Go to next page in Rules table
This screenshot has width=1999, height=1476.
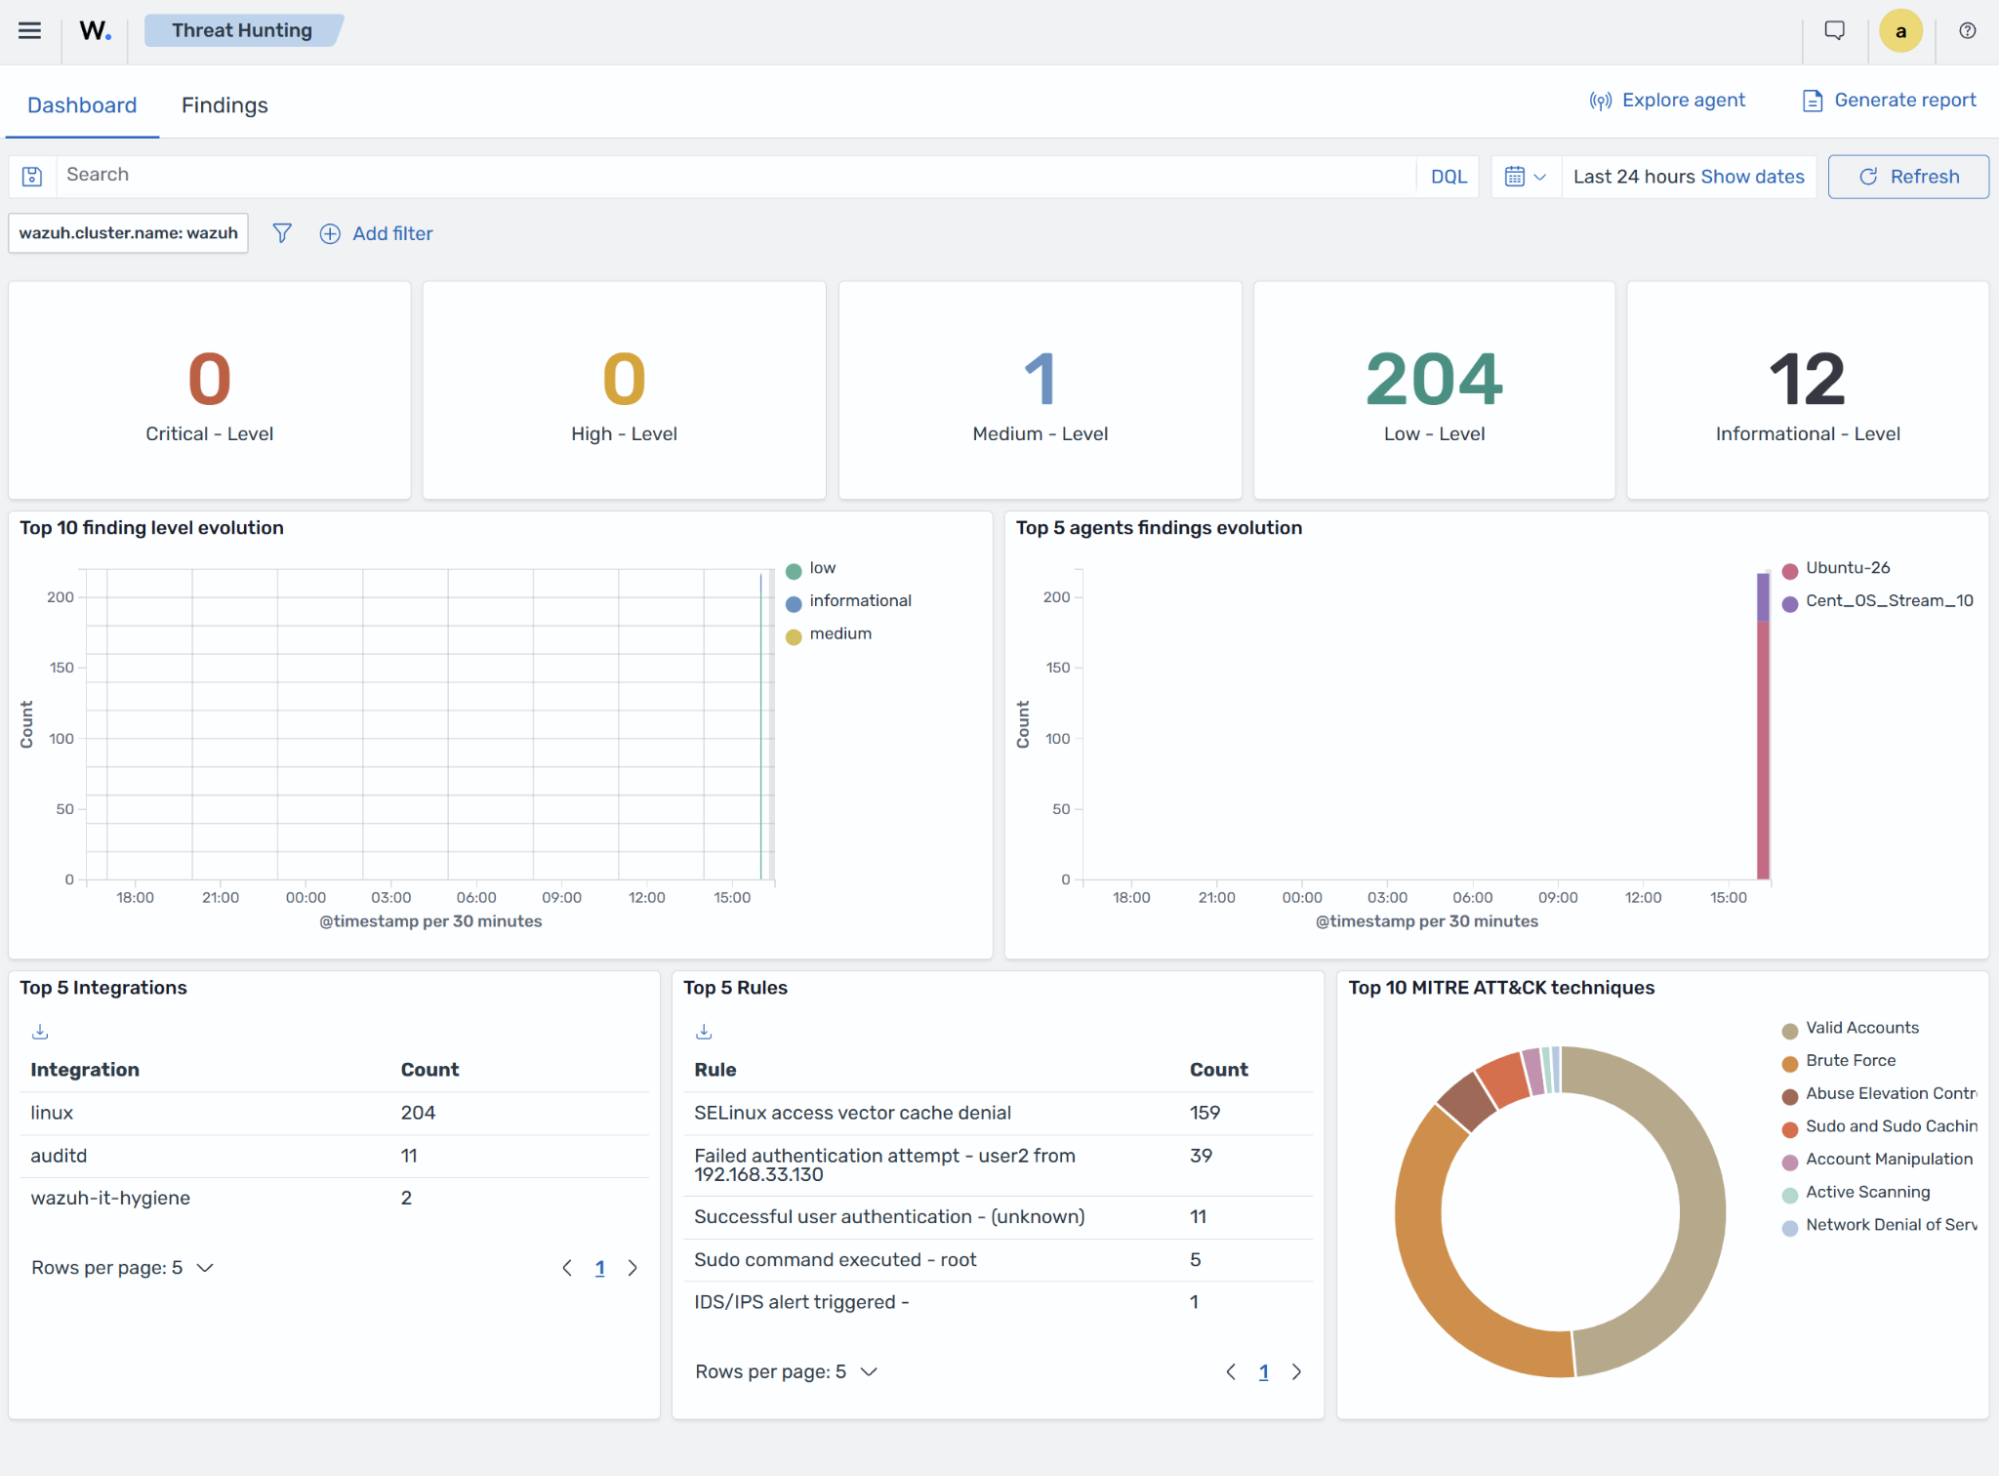tap(1296, 1372)
